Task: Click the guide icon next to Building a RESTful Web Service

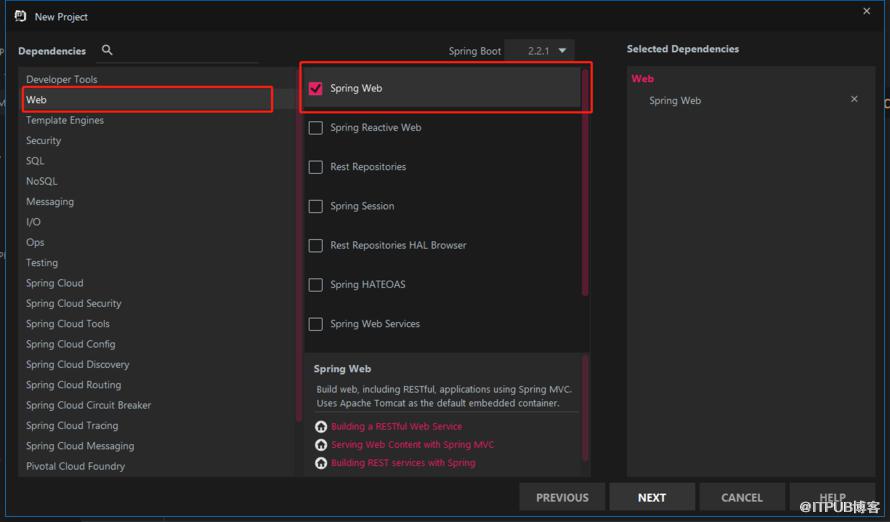Action: click(321, 426)
